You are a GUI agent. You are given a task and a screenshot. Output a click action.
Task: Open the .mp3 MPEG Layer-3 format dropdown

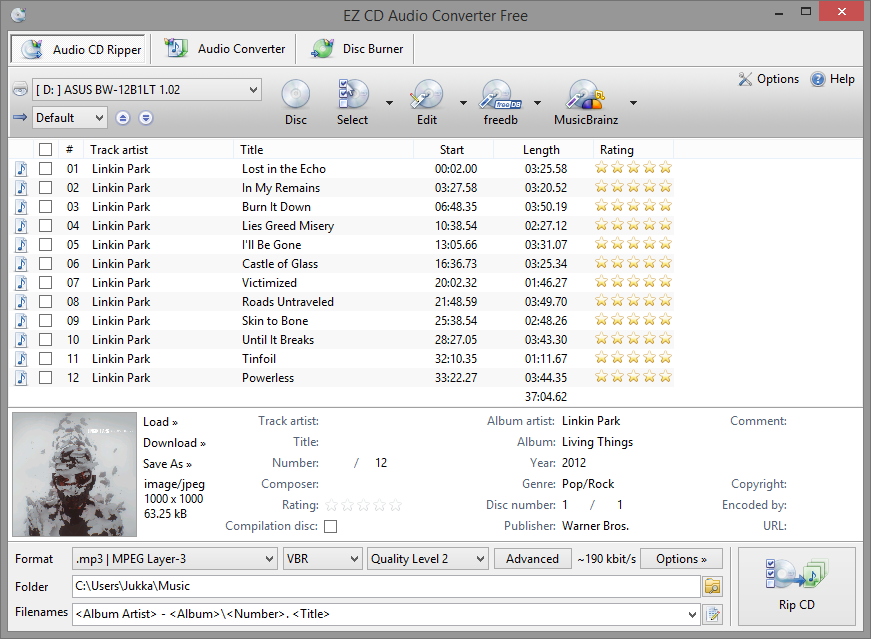(174, 558)
